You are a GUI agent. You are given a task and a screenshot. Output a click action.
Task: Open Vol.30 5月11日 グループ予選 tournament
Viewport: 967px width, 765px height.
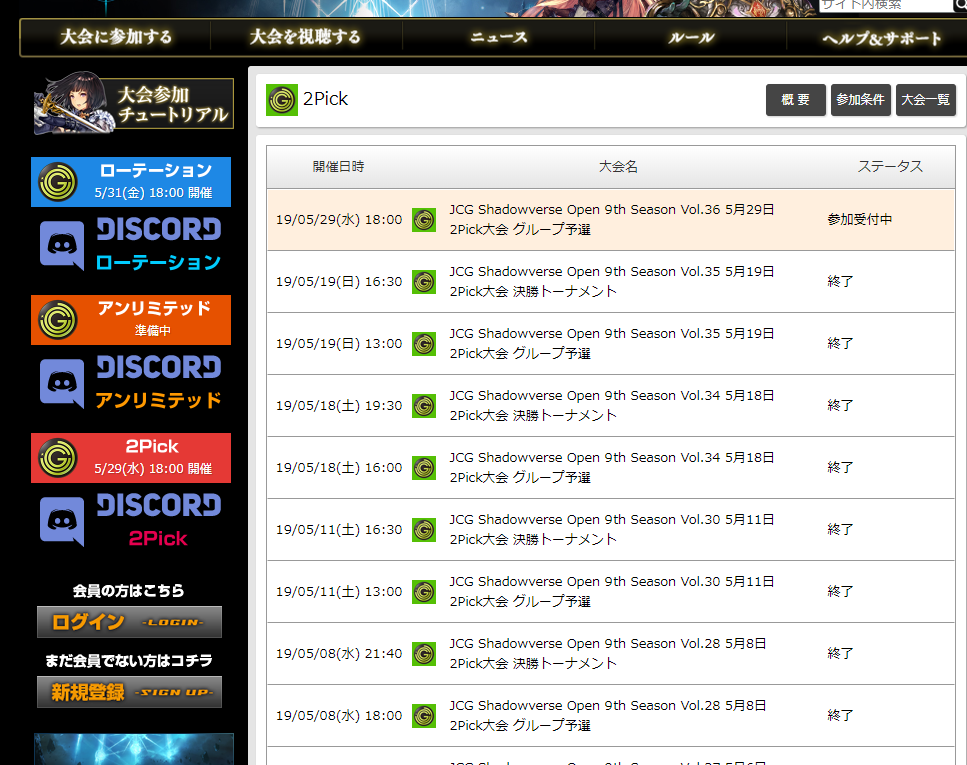(612, 592)
